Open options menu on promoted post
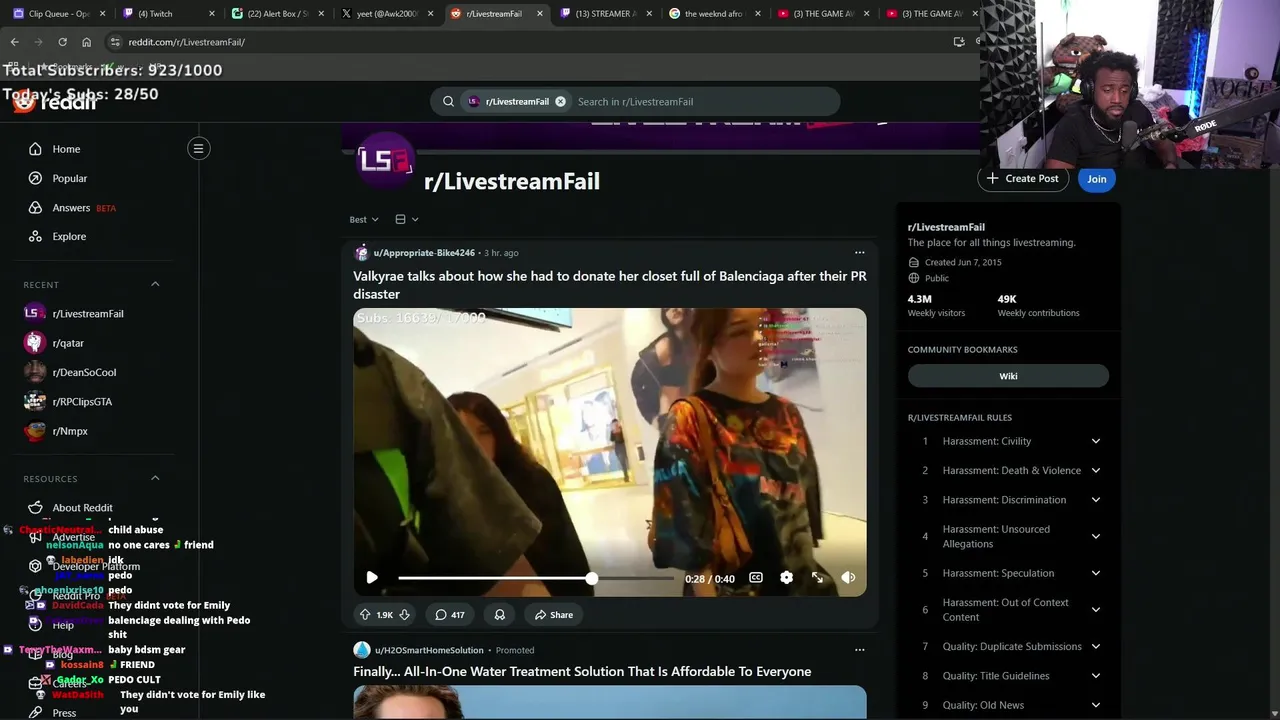 (859, 650)
